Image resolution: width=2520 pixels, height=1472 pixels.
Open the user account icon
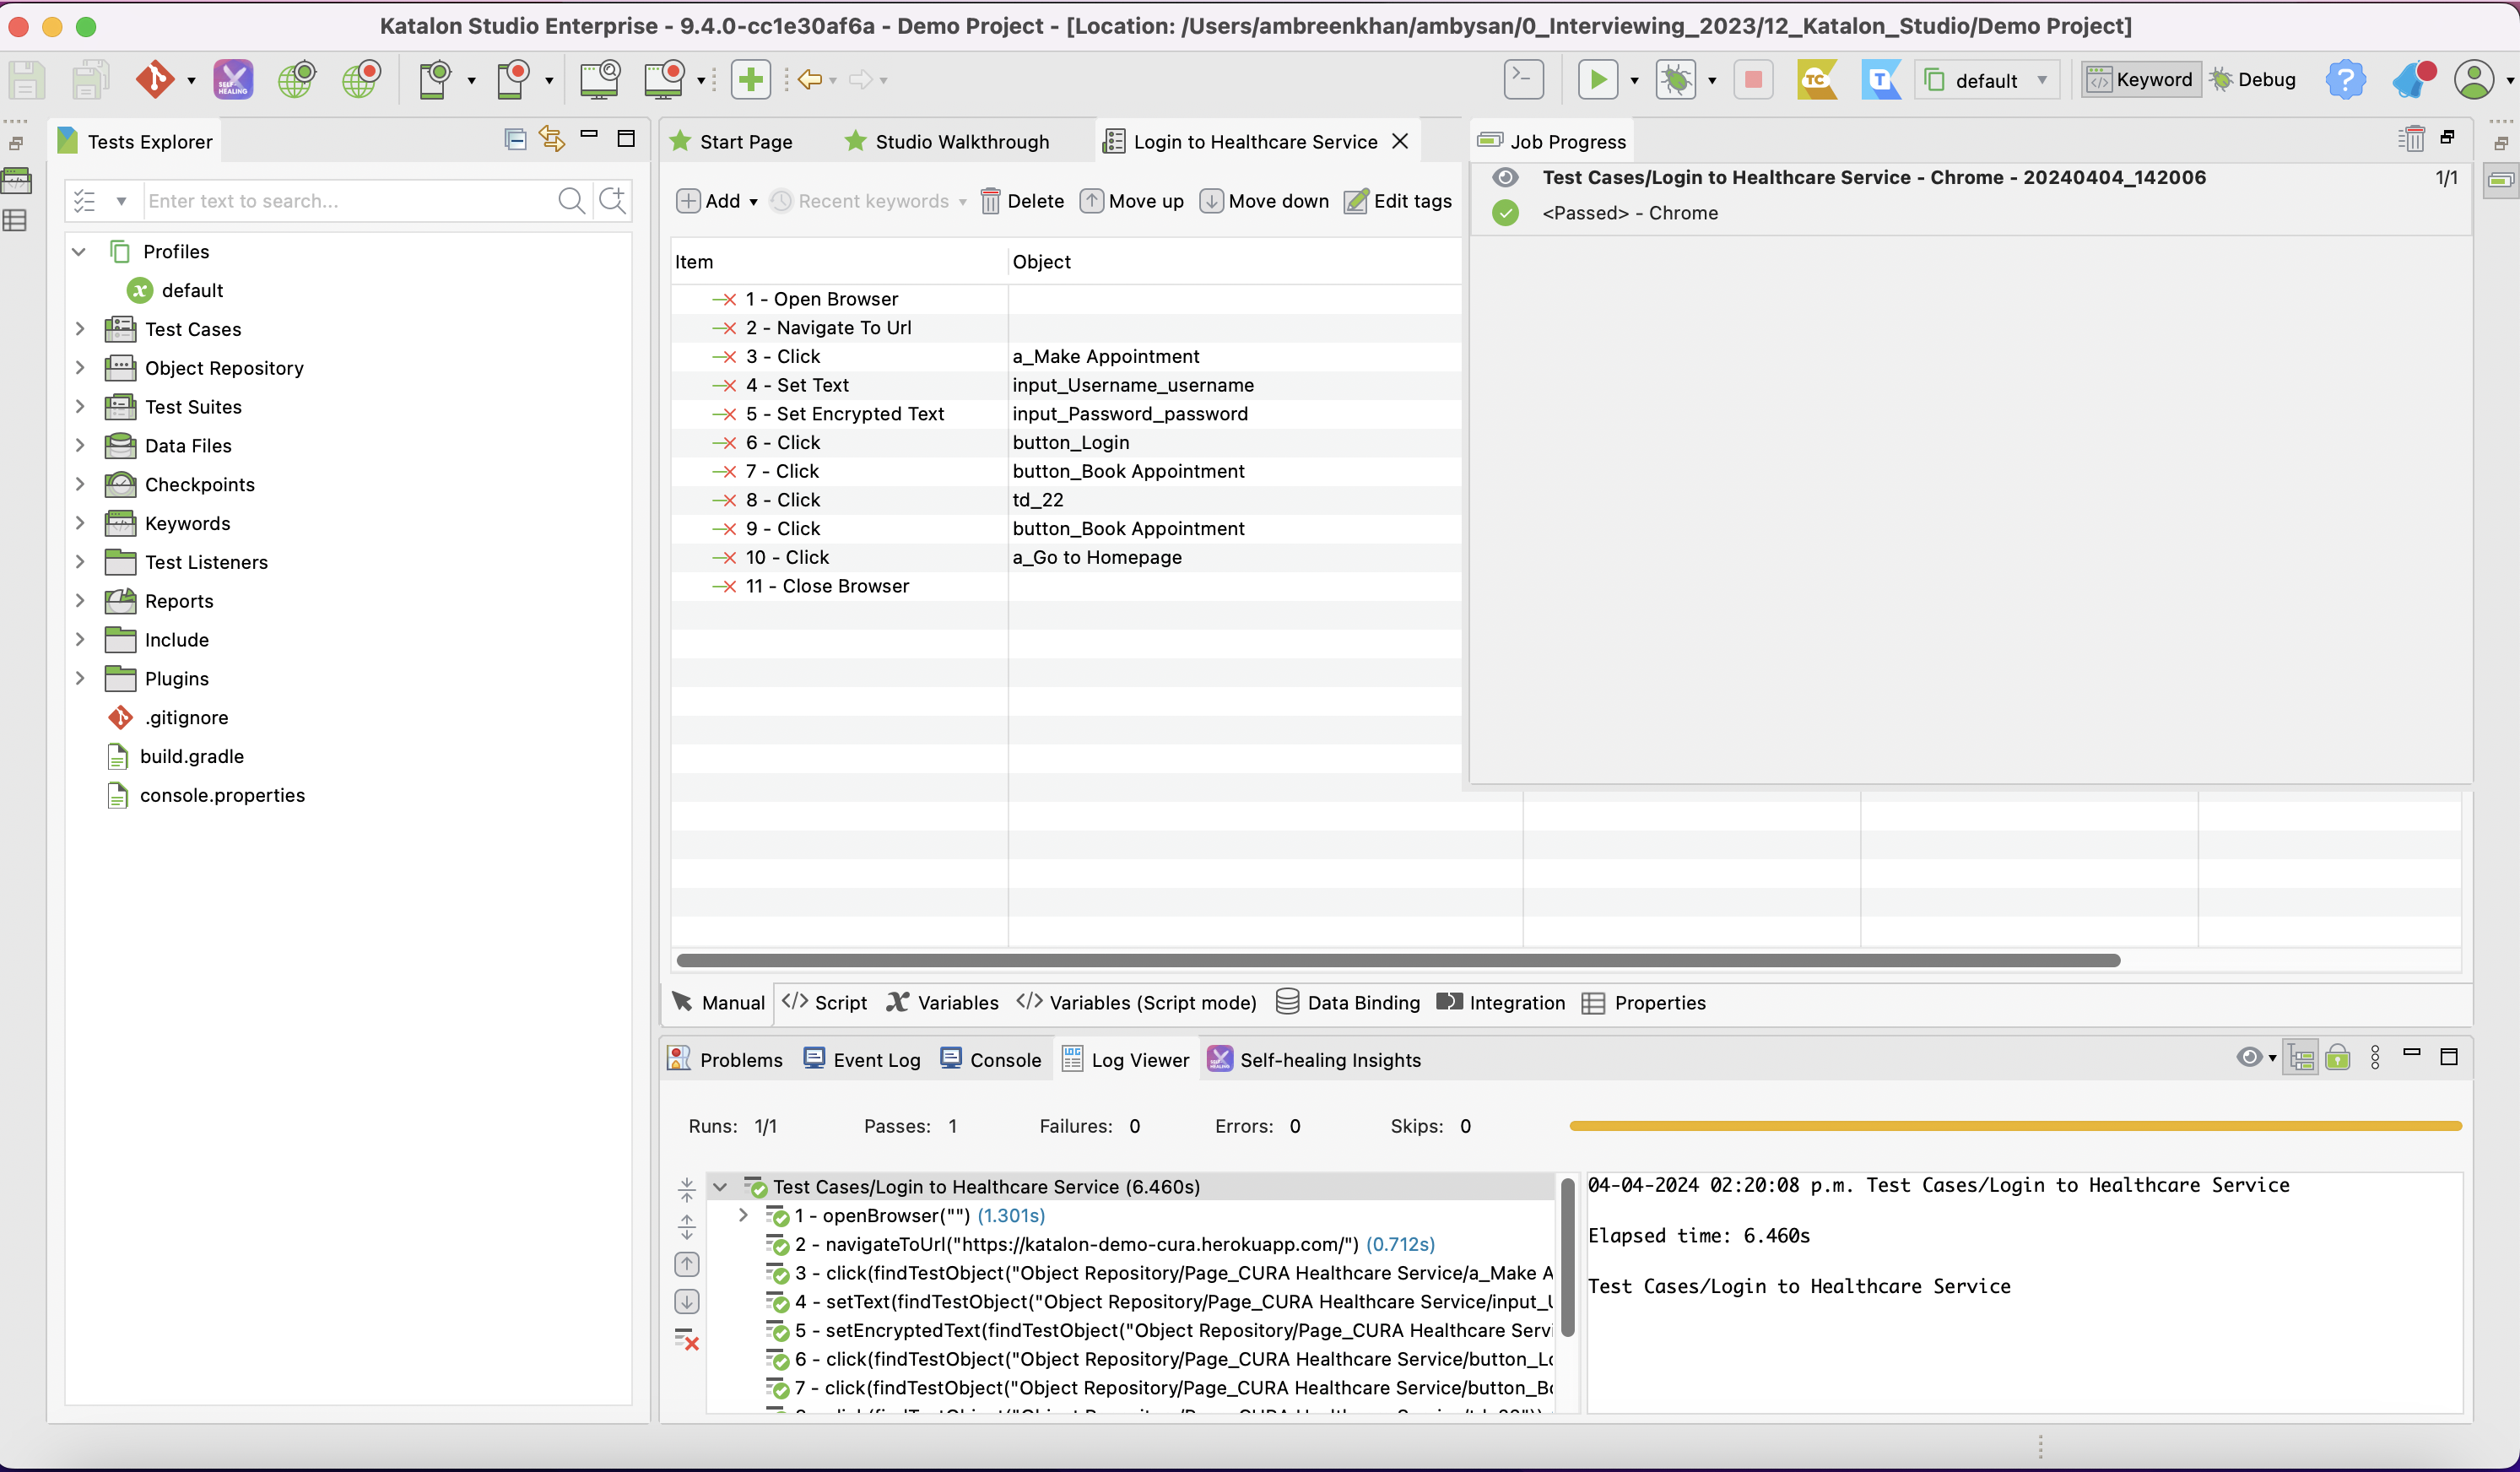tap(2475, 80)
